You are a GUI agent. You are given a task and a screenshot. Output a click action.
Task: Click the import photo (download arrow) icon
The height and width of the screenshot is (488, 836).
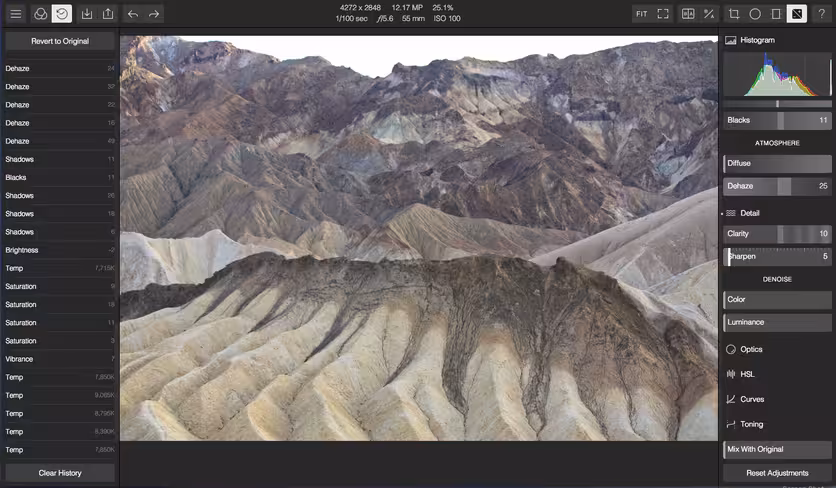coord(87,14)
